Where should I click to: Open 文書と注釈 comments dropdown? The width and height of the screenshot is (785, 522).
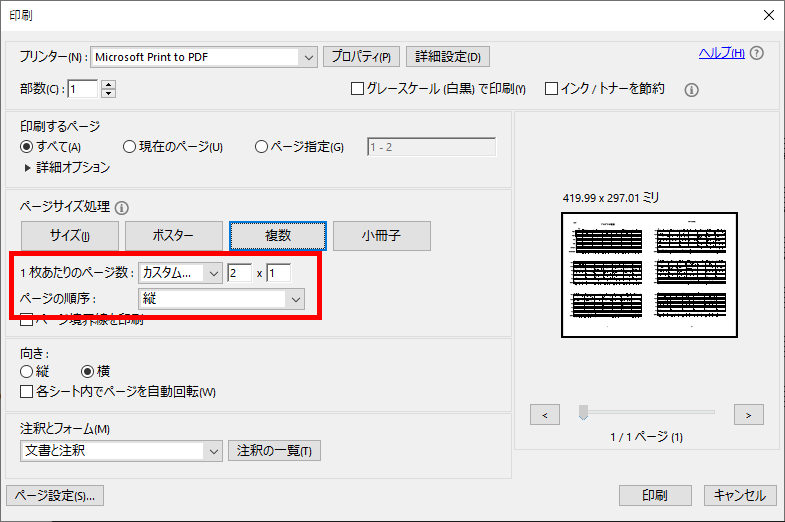(121, 451)
